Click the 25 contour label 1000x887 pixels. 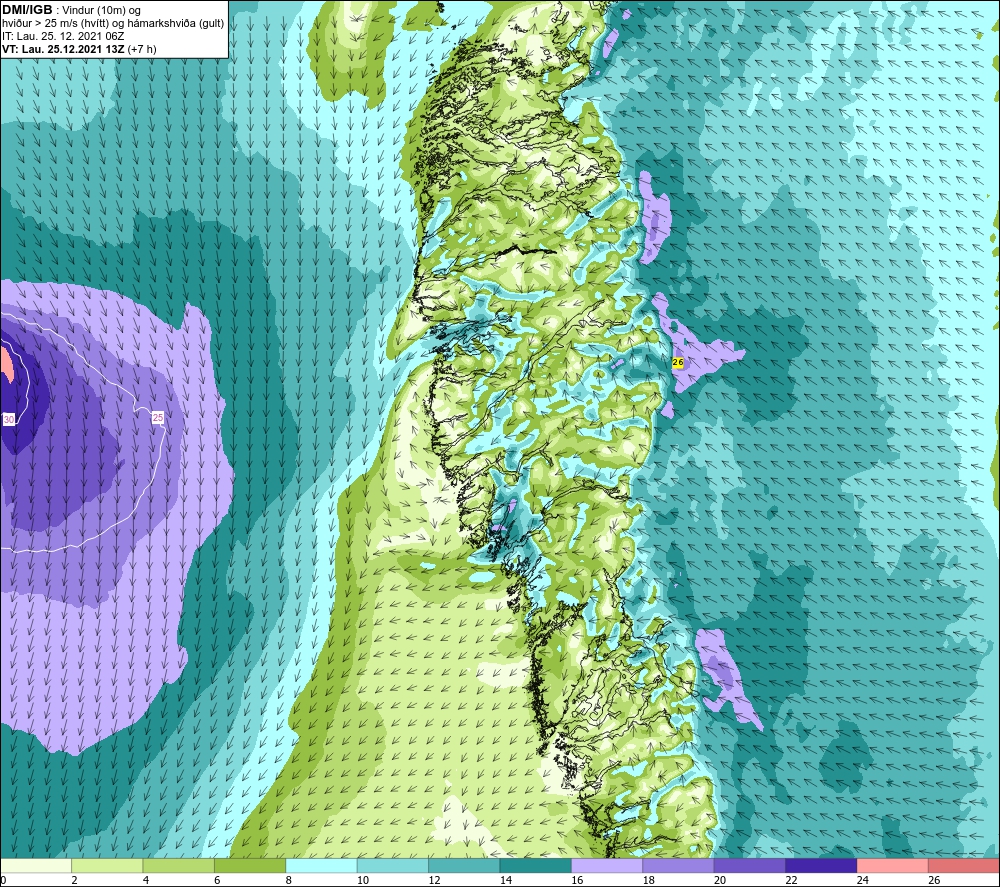click(x=158, y=418)
